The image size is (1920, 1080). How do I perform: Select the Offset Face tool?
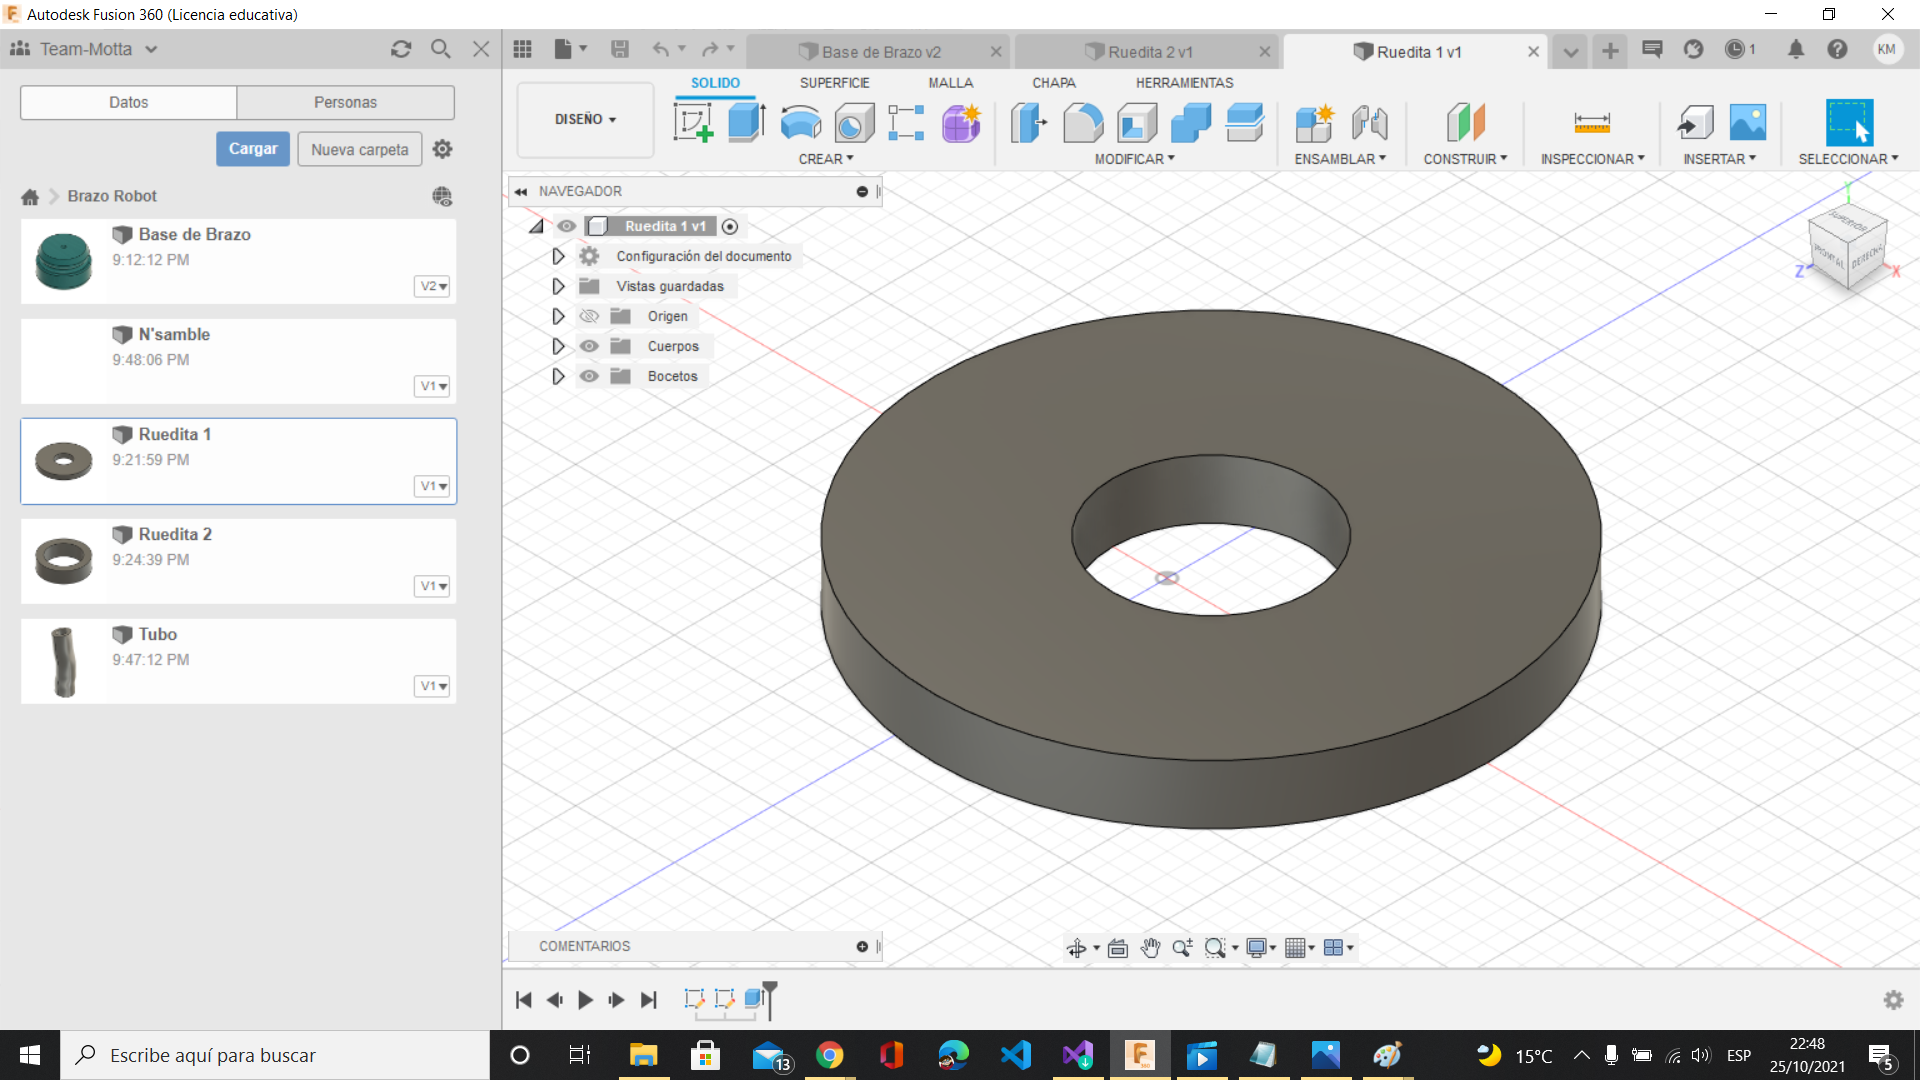click(1245, 123)
